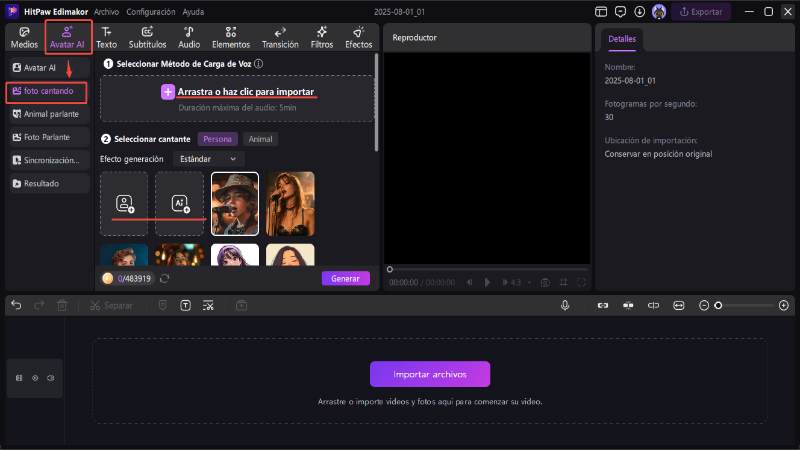
Task: Open Resultado in the sidebar
Action: 48,183
